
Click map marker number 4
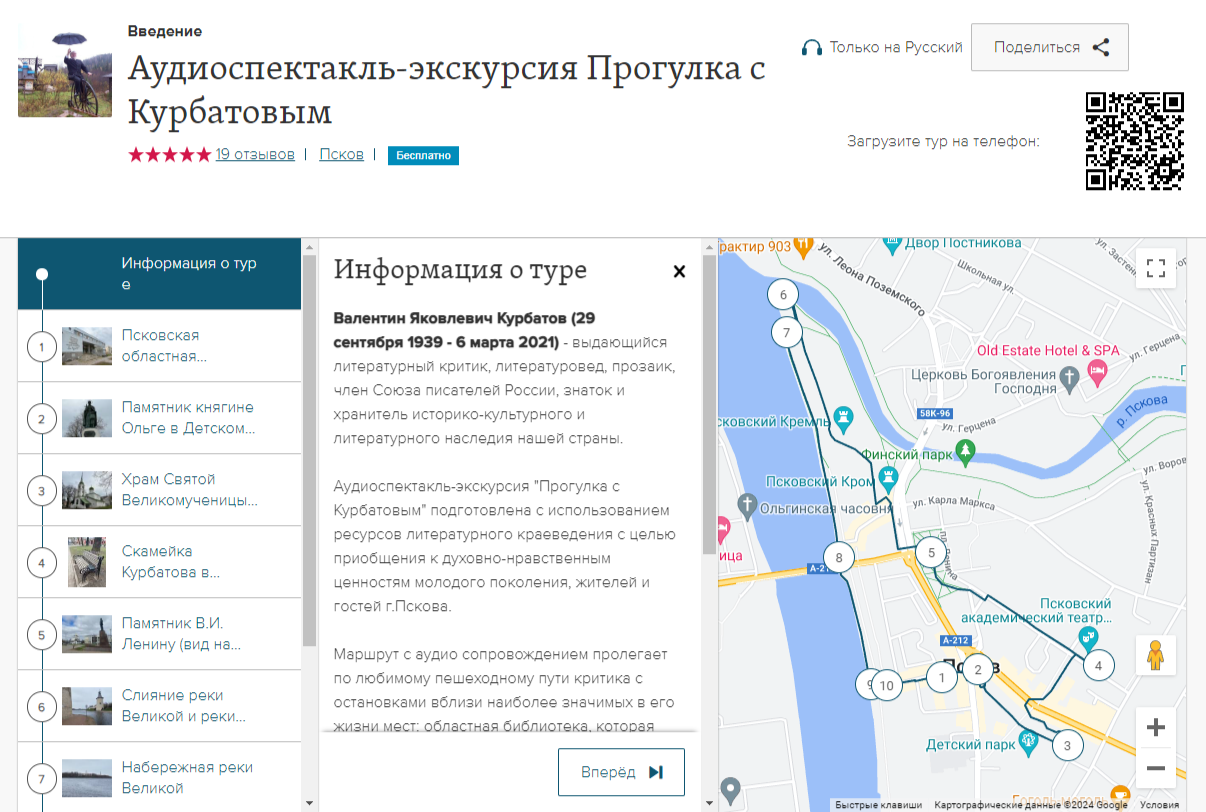(x=1098, y=665)
